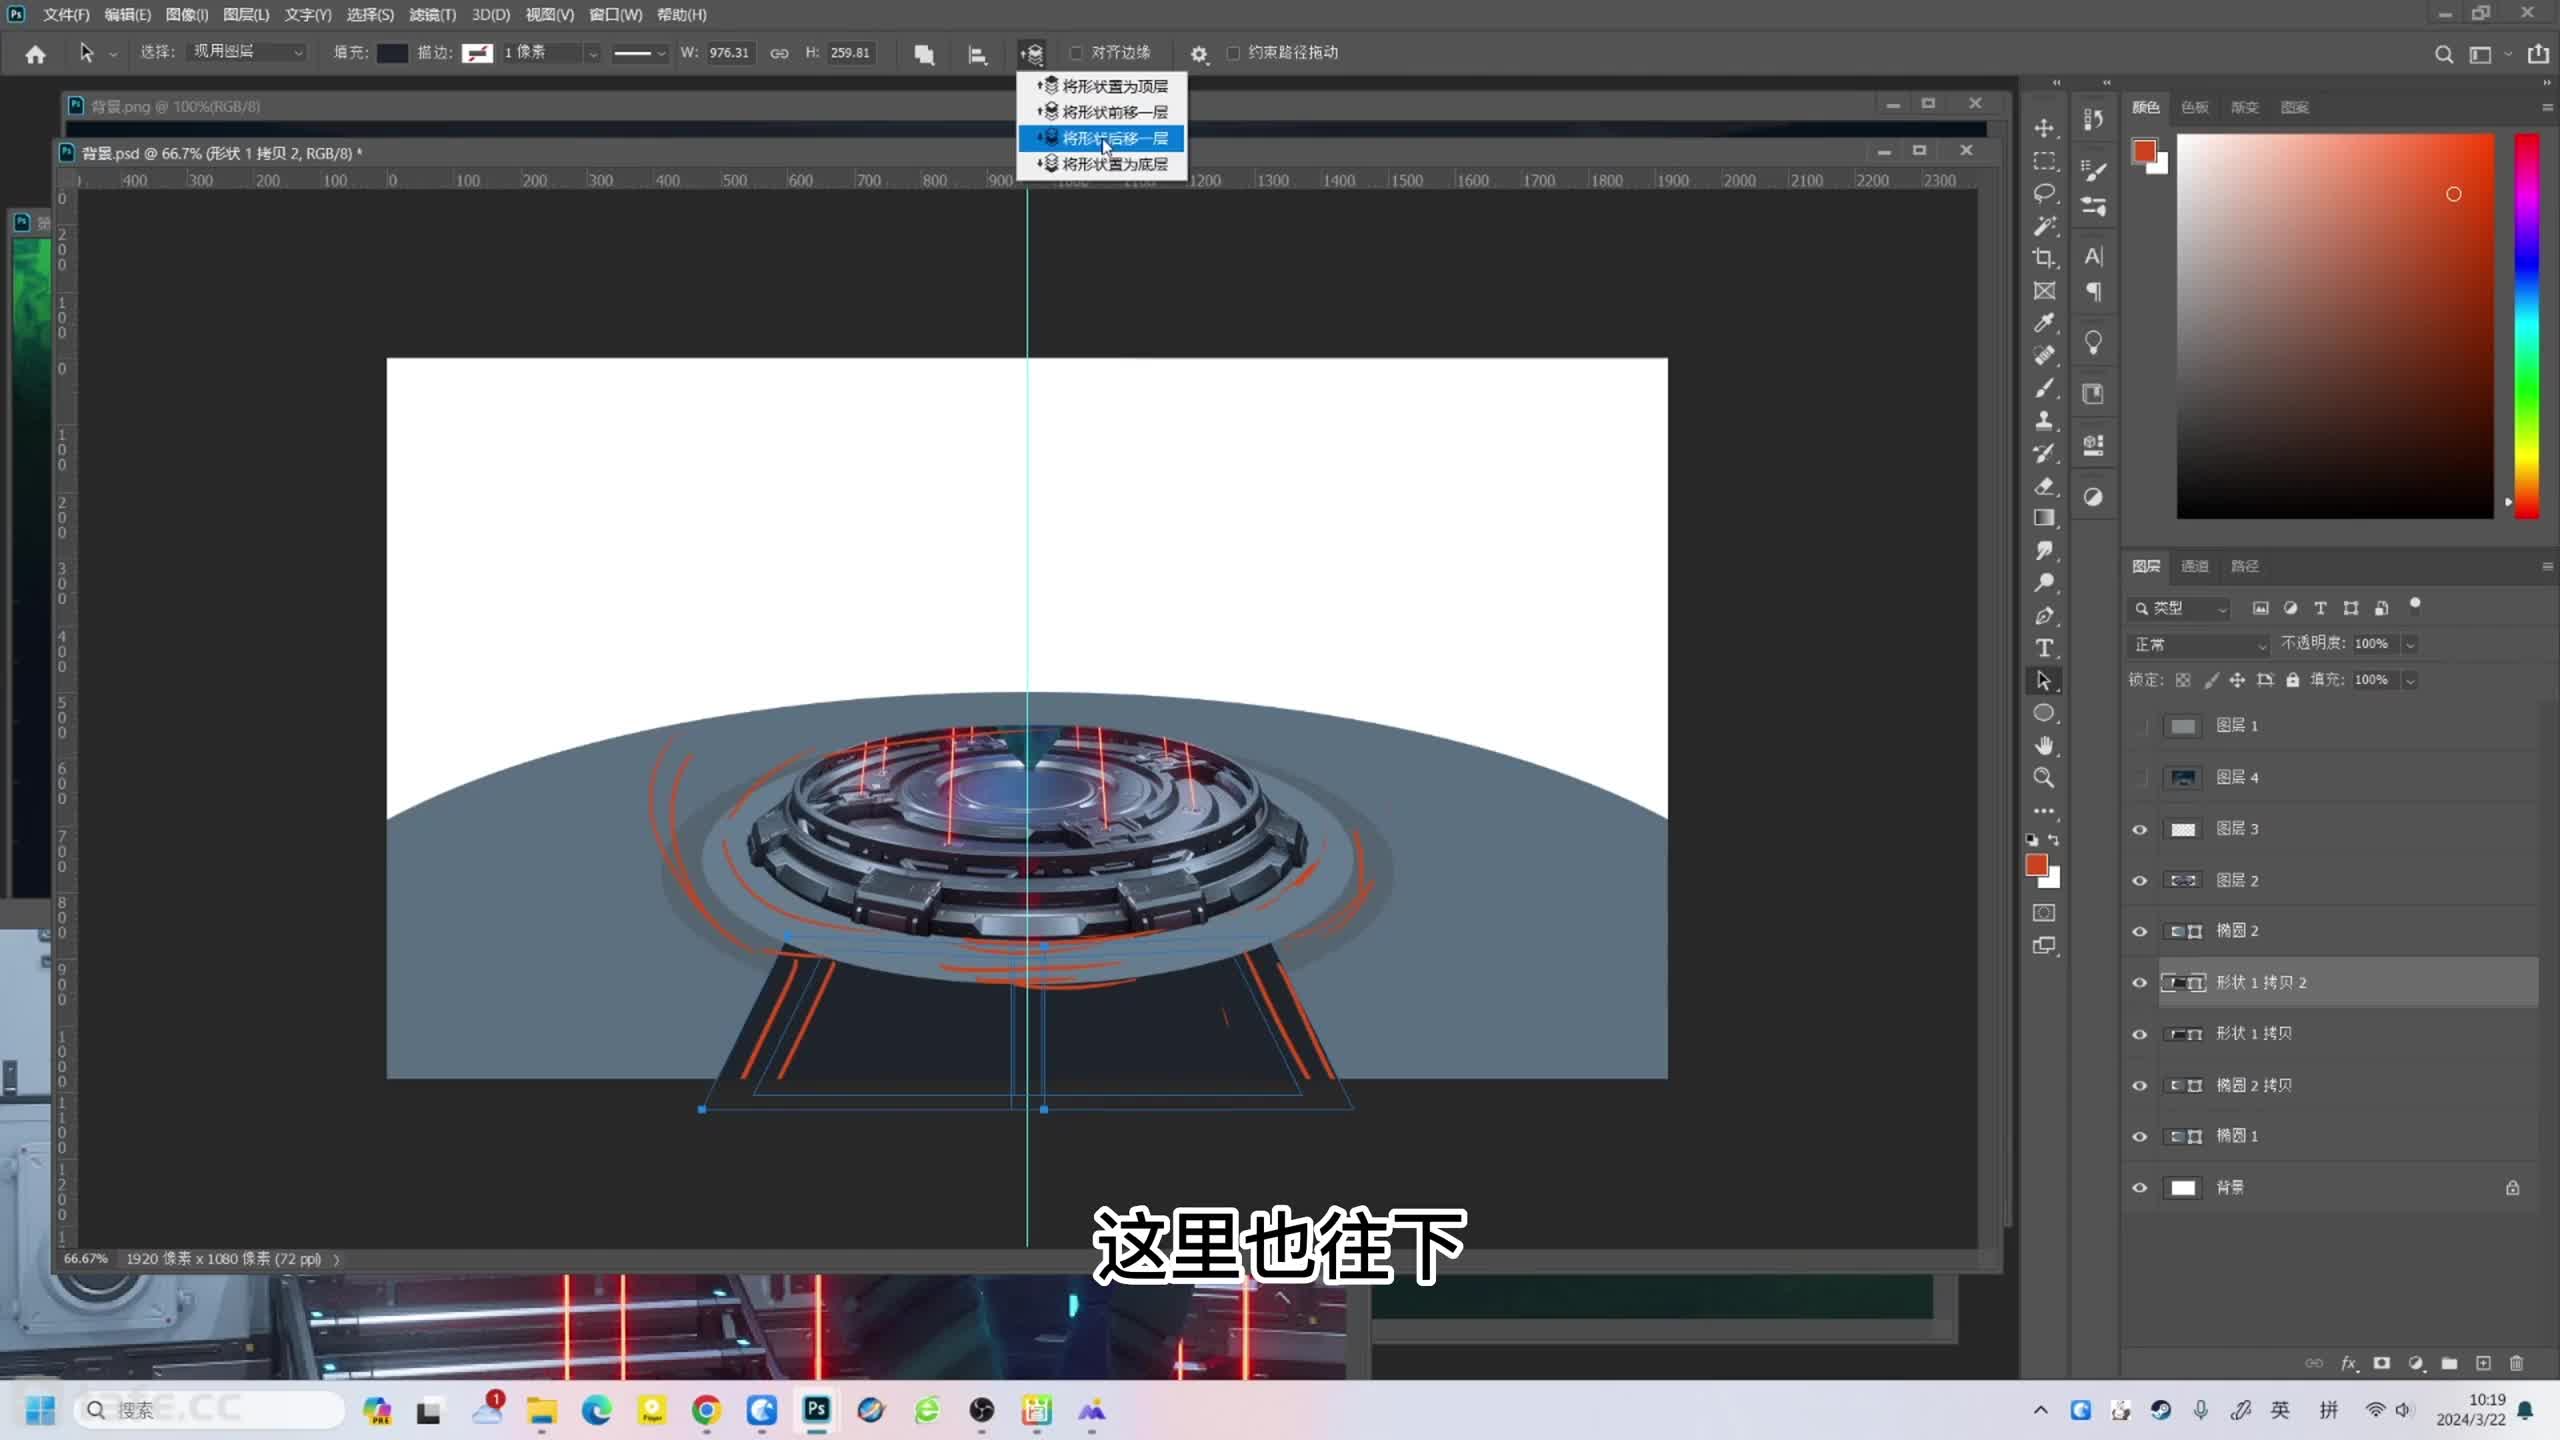Create a new group folder
2560x1440 pixels.
(x=2449, y=1364)
